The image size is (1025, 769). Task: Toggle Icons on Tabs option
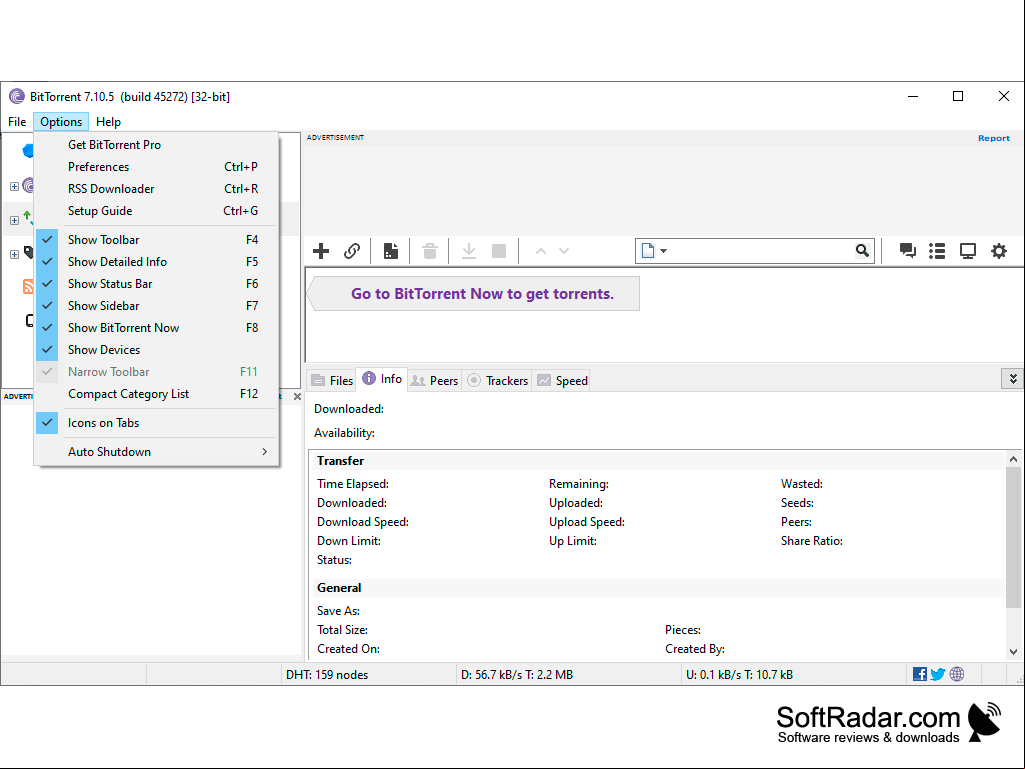tap(157, 423)
